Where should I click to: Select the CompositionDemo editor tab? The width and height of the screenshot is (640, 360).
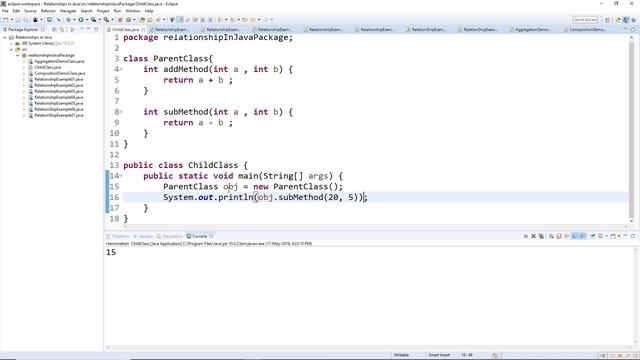pos(587,29)
